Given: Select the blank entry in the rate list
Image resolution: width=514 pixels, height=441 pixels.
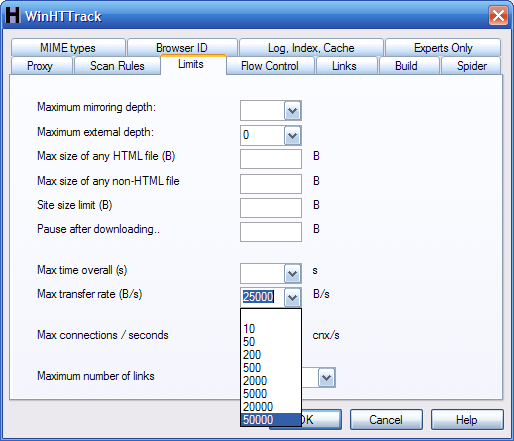Looking at the screenshot, I should tap(271, 316).
